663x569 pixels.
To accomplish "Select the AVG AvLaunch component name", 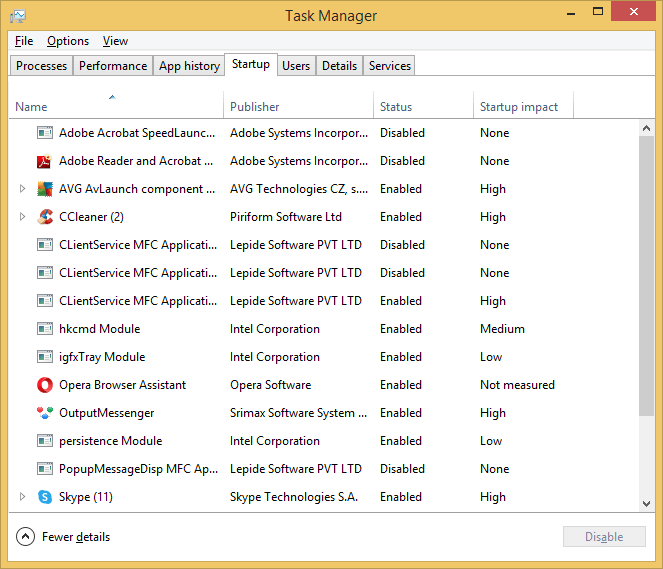I will (x=137, y=189).
